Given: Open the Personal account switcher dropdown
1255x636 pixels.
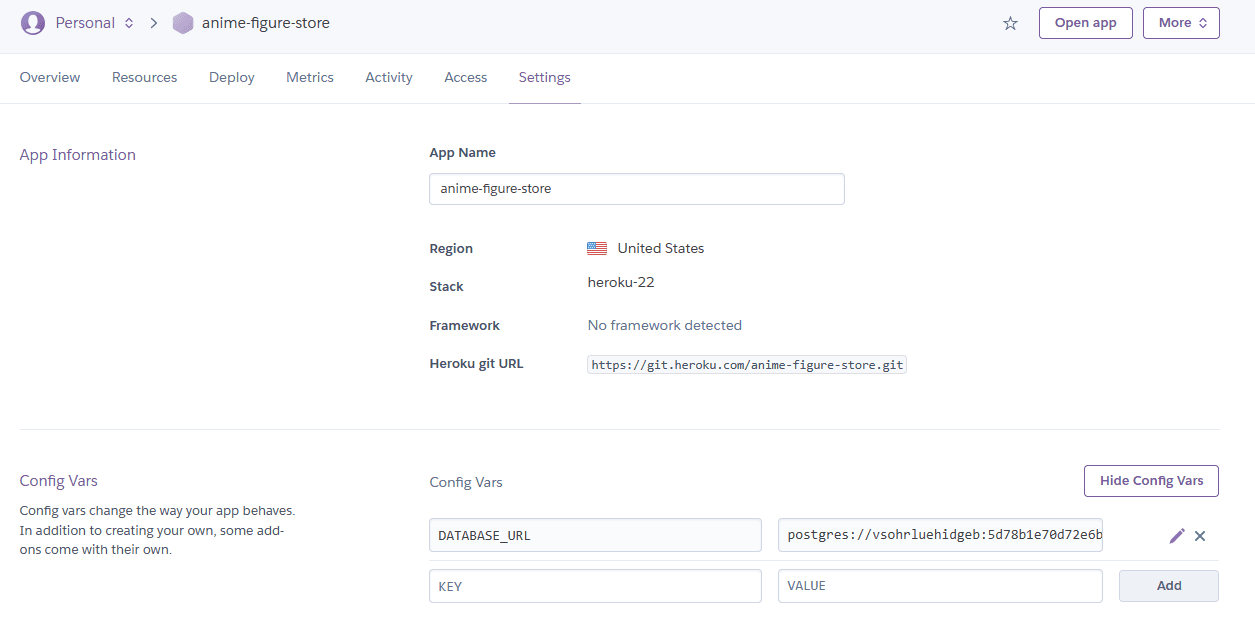Looking at the screenshot, I should coord(94,23).
